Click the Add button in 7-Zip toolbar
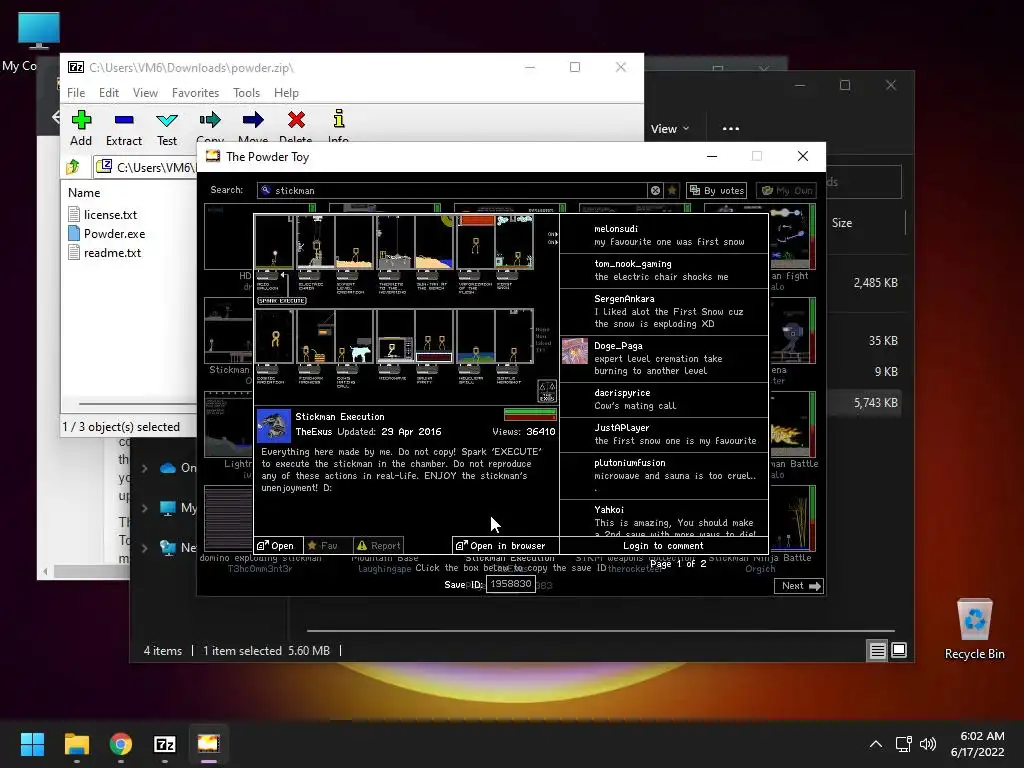The height and width of the screenshot is (768, 1024). [x=81, y=128]
